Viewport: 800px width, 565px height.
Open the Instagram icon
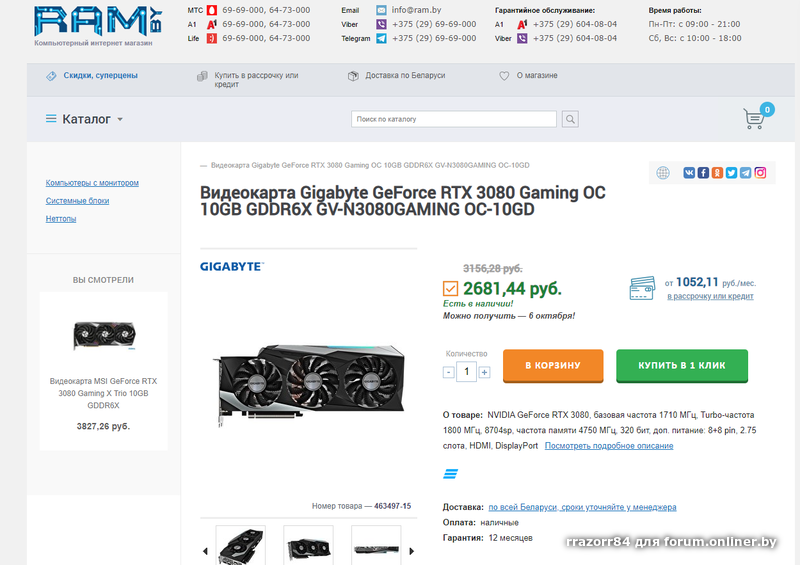click(760, 173)
